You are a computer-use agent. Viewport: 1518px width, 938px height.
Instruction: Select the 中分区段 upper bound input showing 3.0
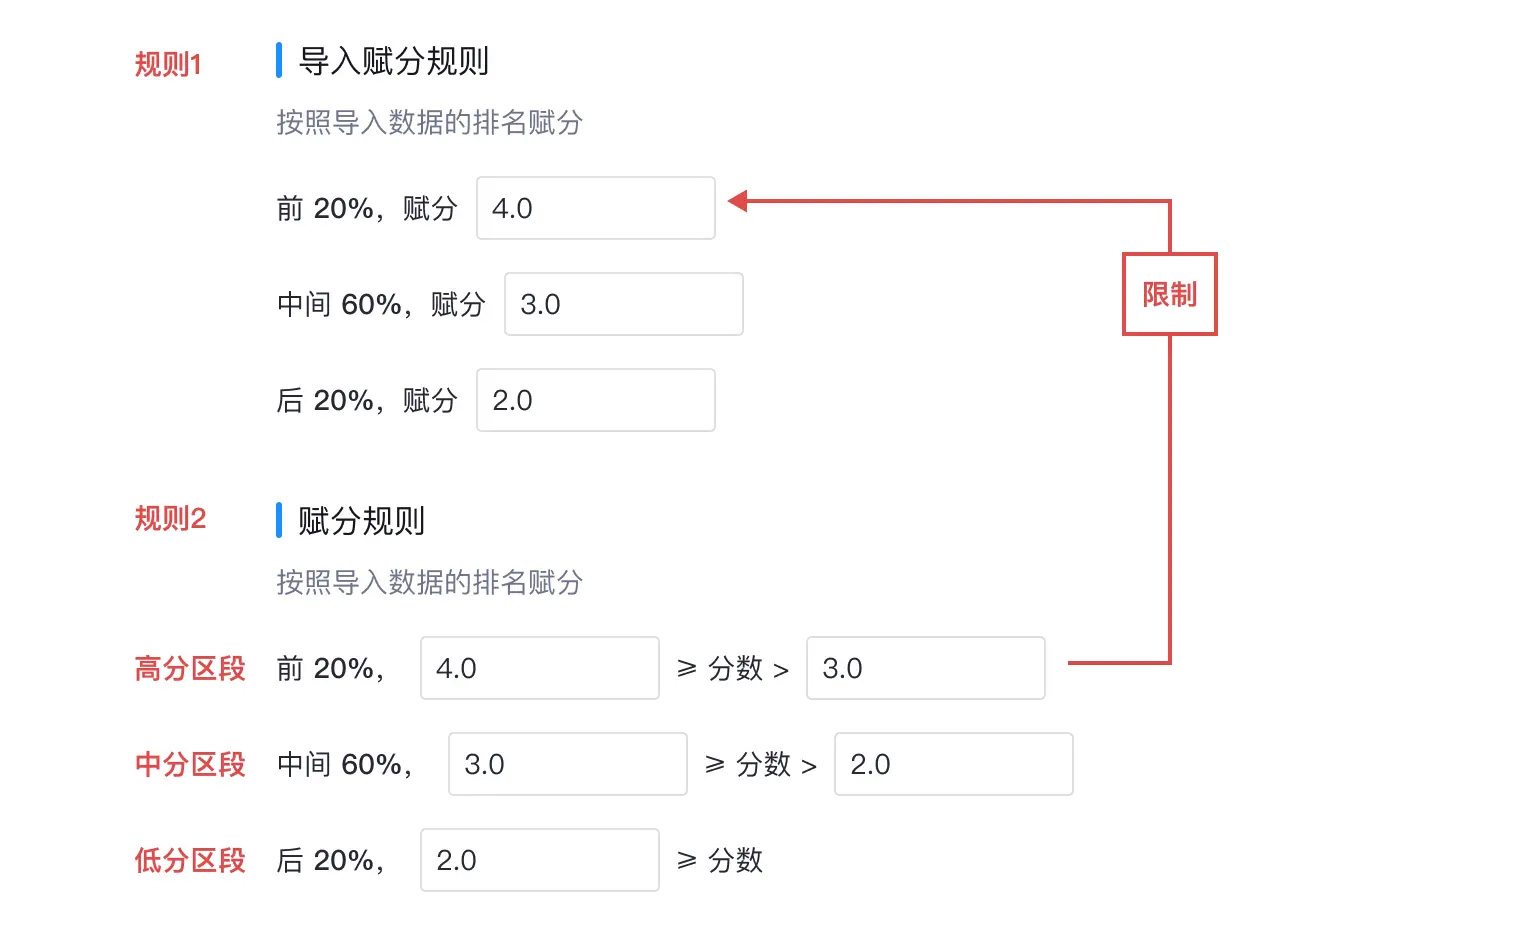(x=568, y=764)
